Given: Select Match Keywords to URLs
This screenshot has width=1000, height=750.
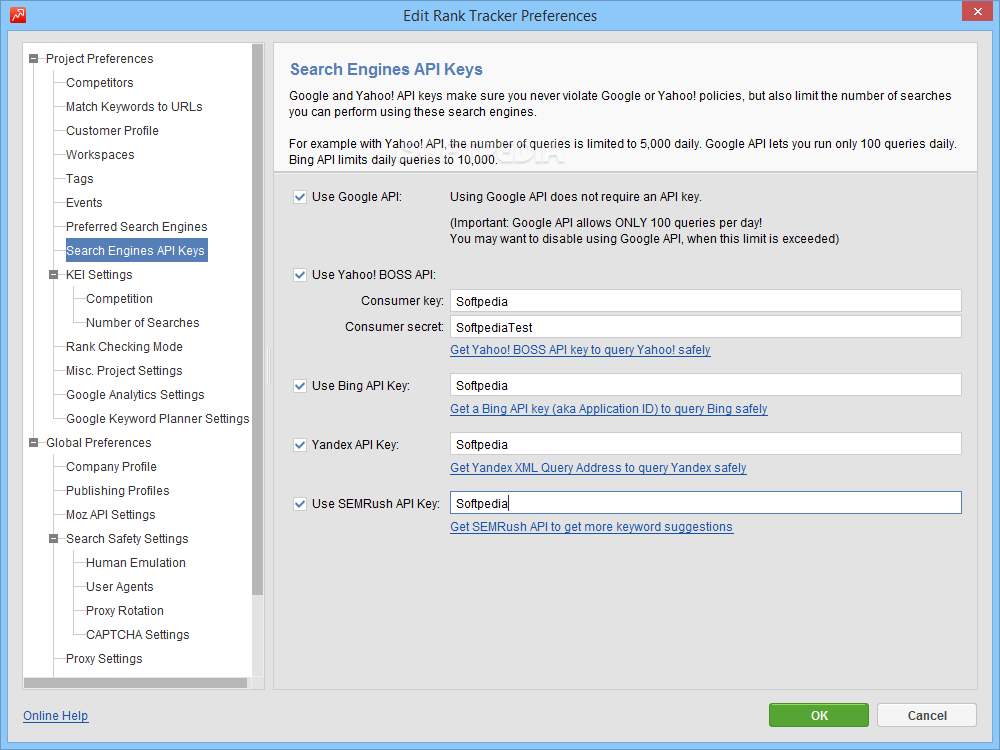Looking at the screenshot, I should (134, 107).
